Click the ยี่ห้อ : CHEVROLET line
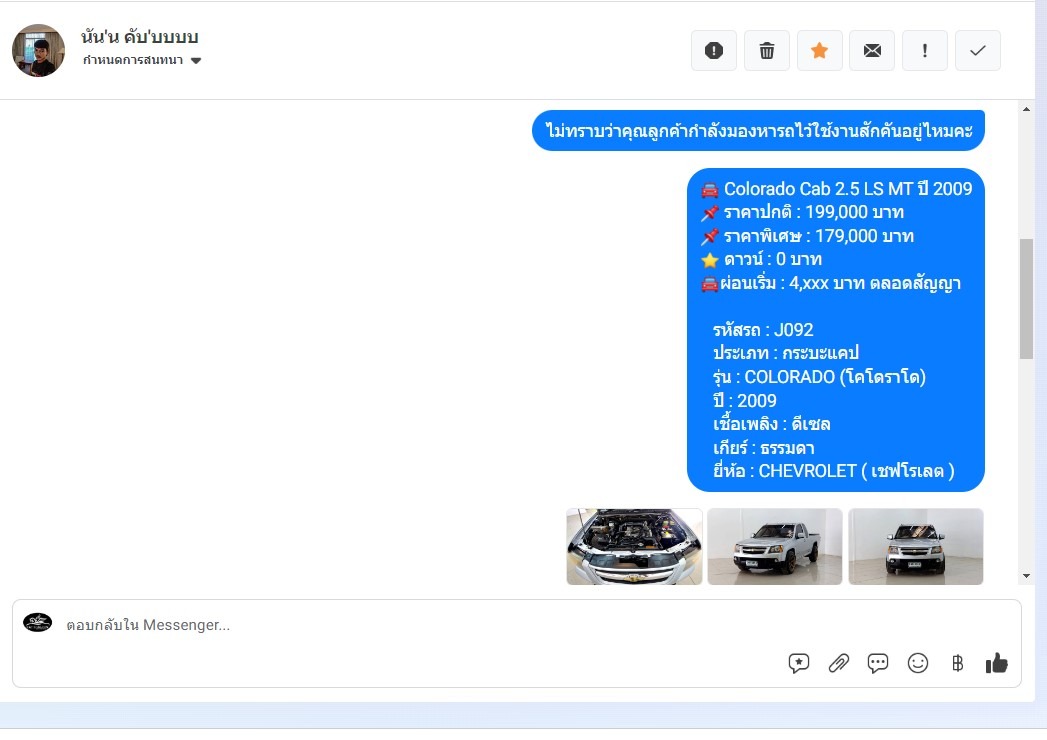The width and height of the screenshot is (1047, 740). coord(833,471)
